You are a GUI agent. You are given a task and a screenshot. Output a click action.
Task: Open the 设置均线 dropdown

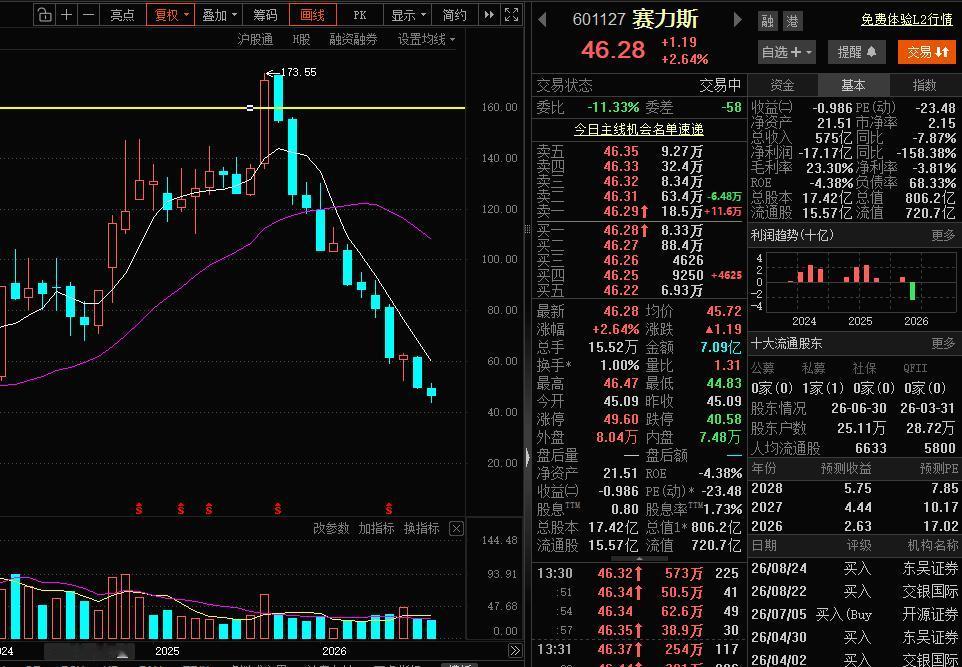[426, 39]
